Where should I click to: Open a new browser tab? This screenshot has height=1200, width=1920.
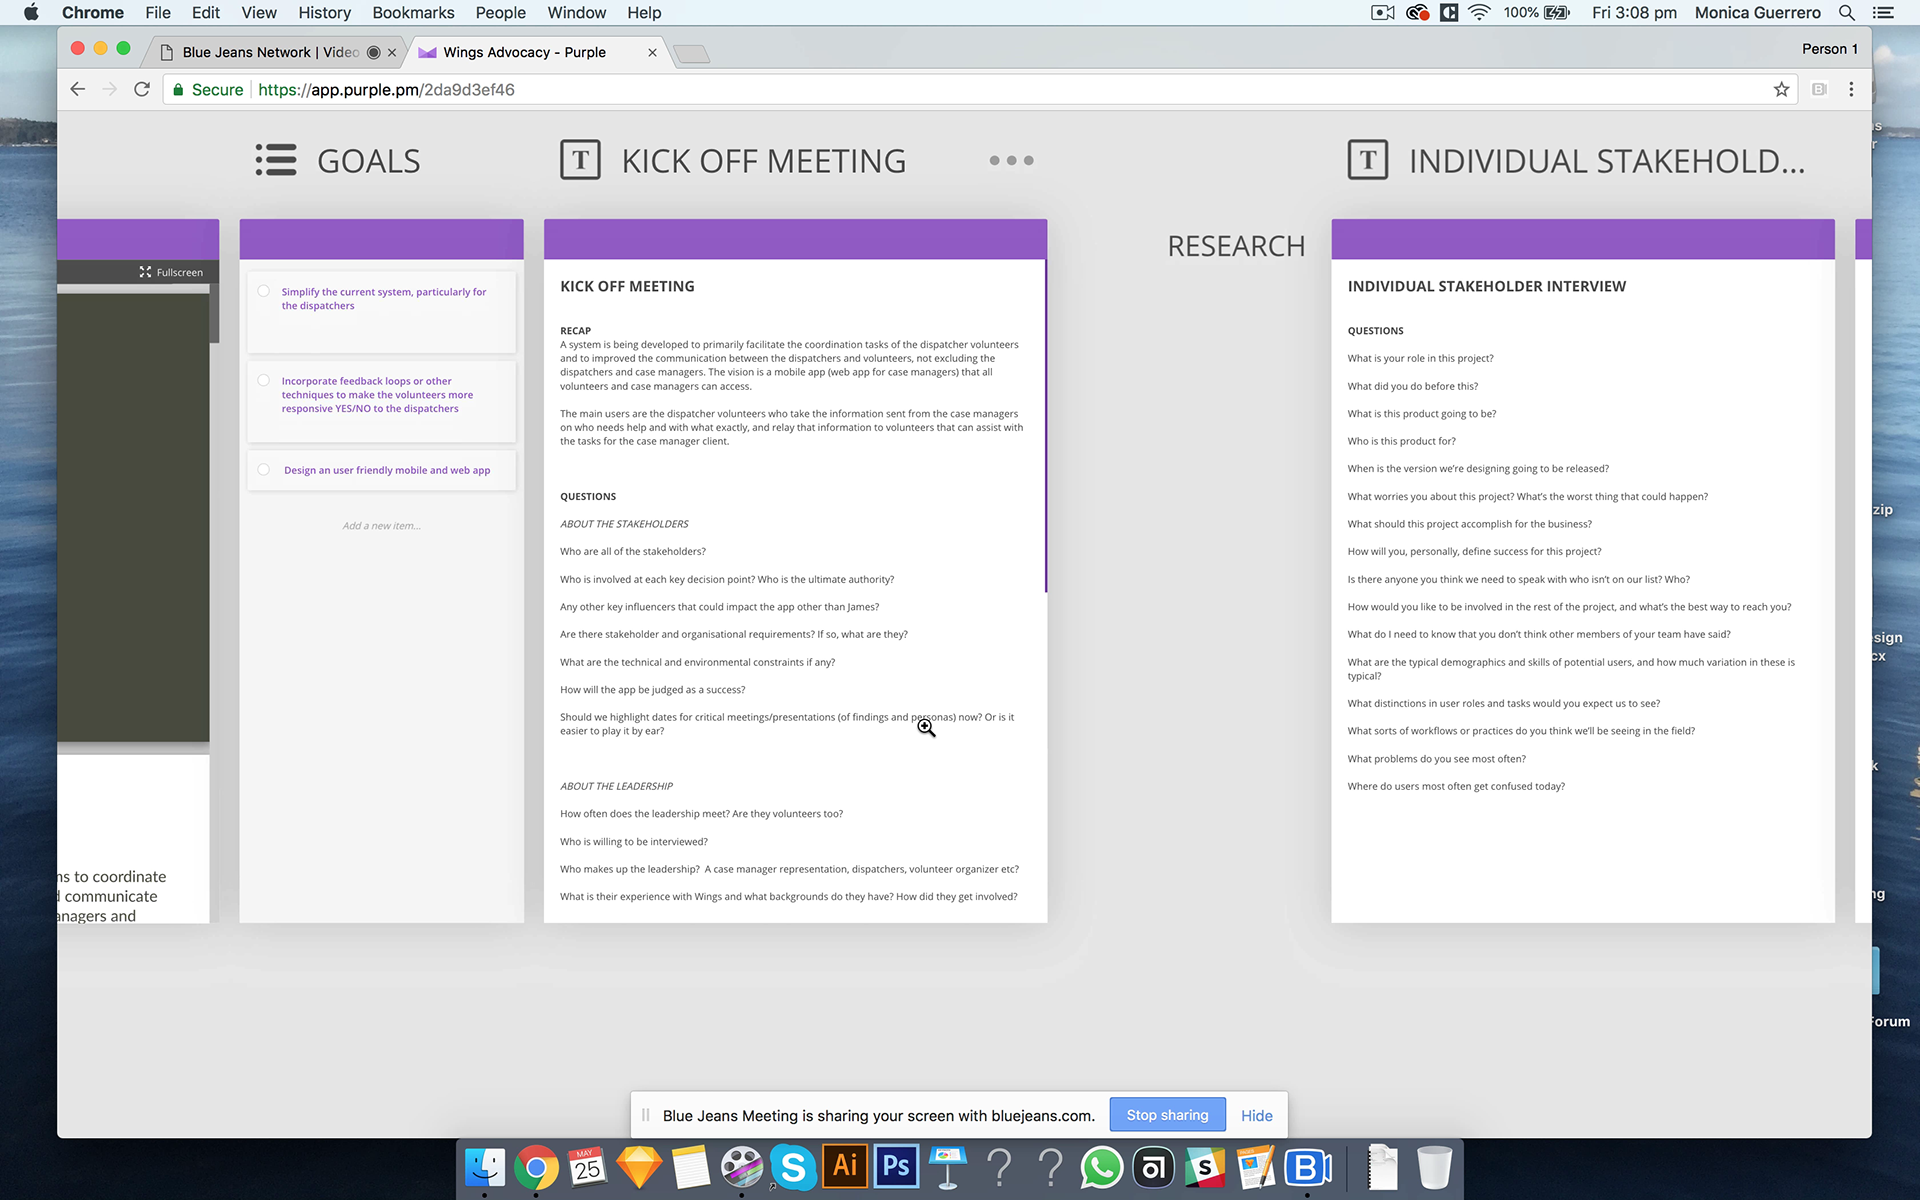point(691,53)
